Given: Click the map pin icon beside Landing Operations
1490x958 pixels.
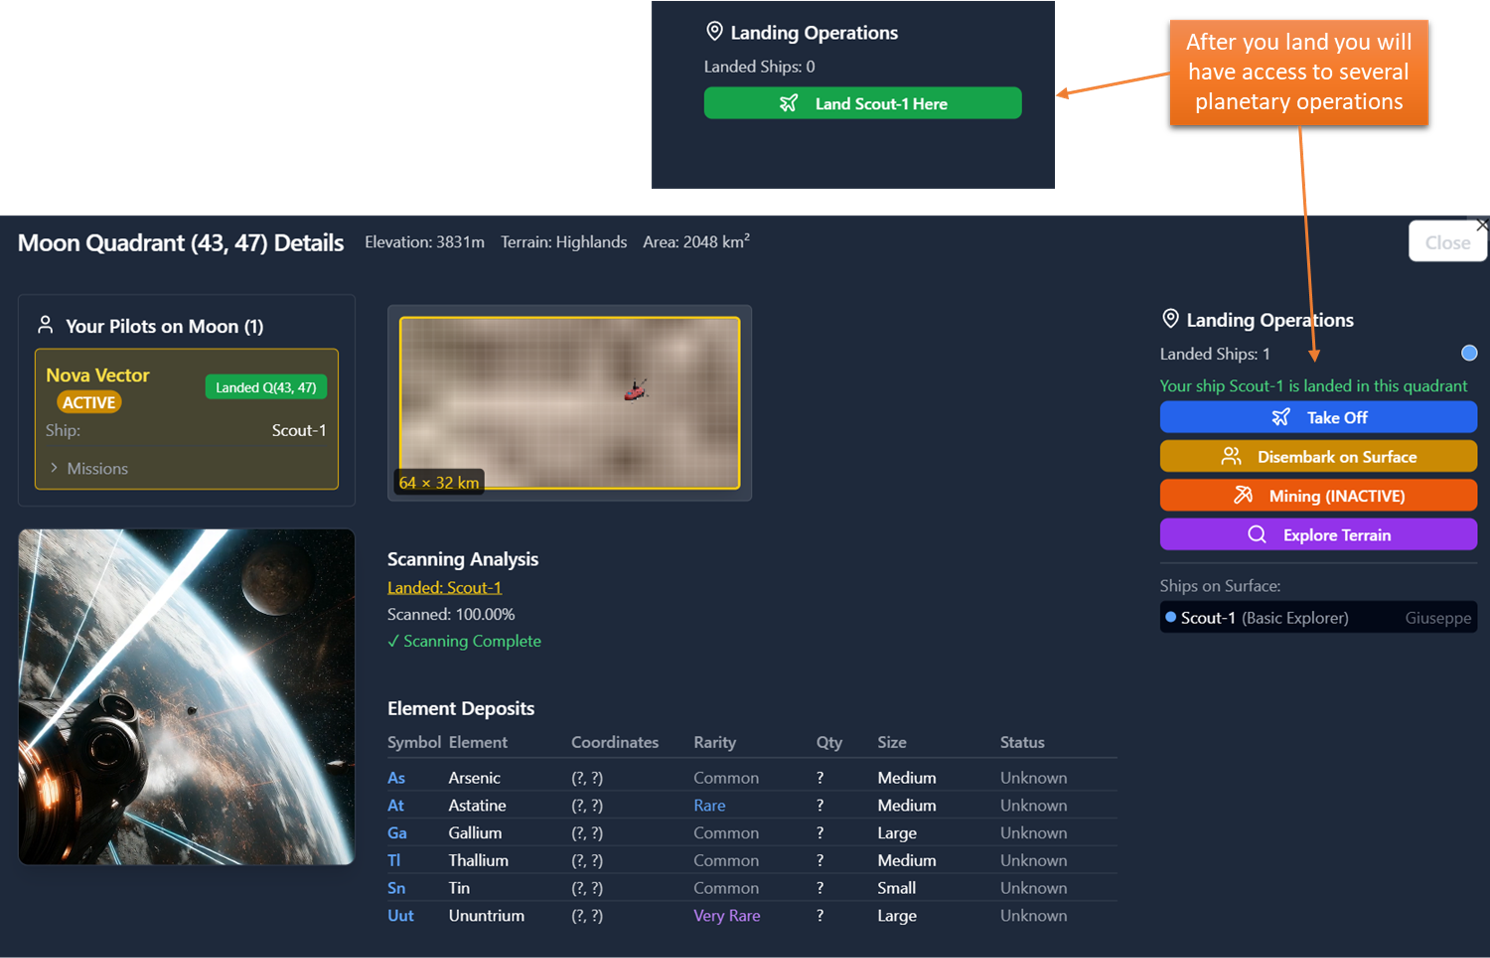Looking at the screenshot, I should (x=1170, y=319).
